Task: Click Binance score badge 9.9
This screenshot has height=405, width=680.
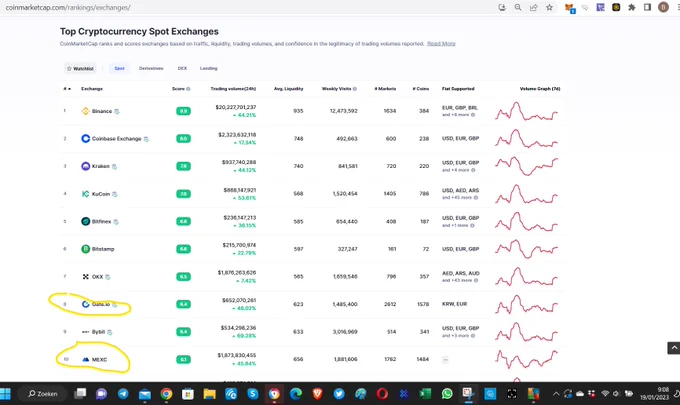Action: 183,111
